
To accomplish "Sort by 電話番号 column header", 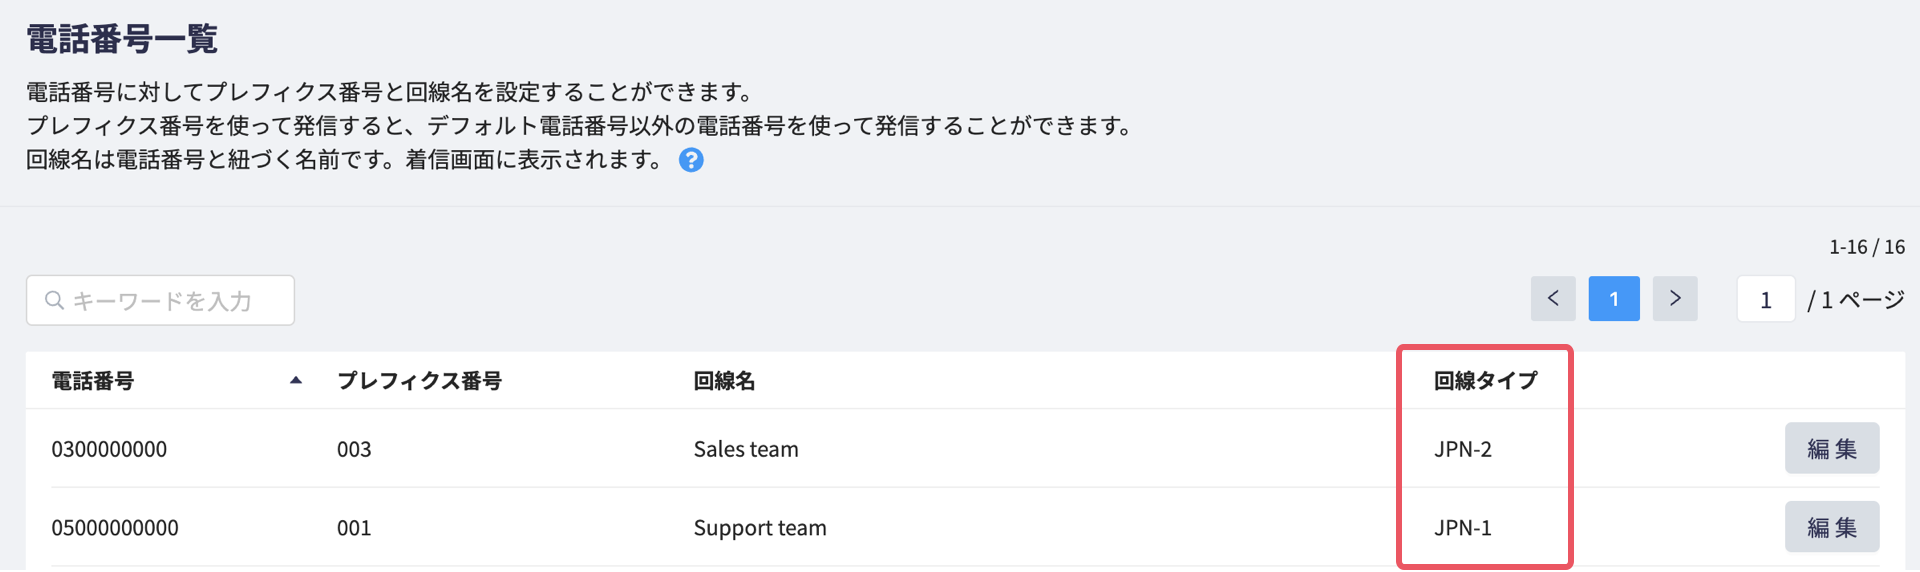I will [93, 381].
